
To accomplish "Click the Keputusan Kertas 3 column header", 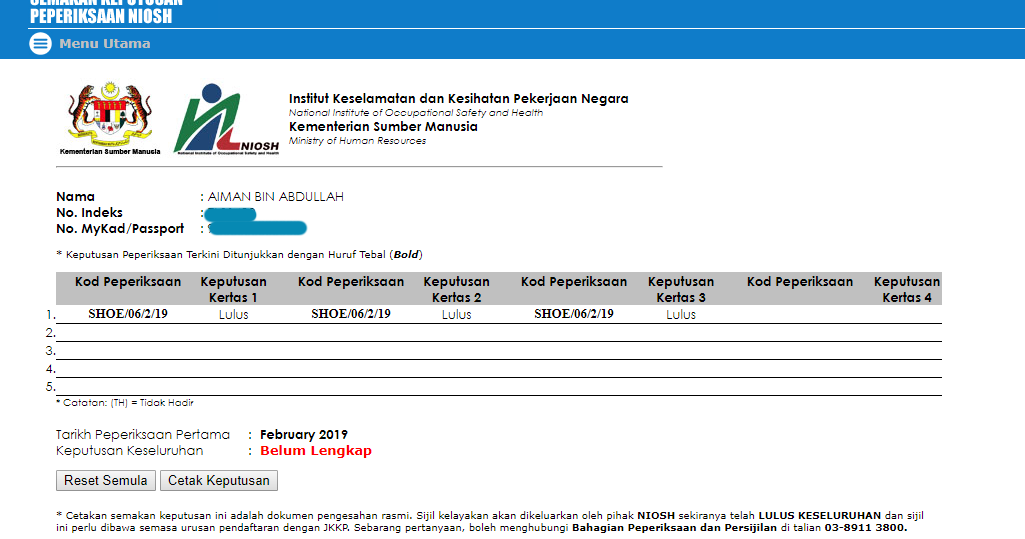I will click(x=681, y=289).
